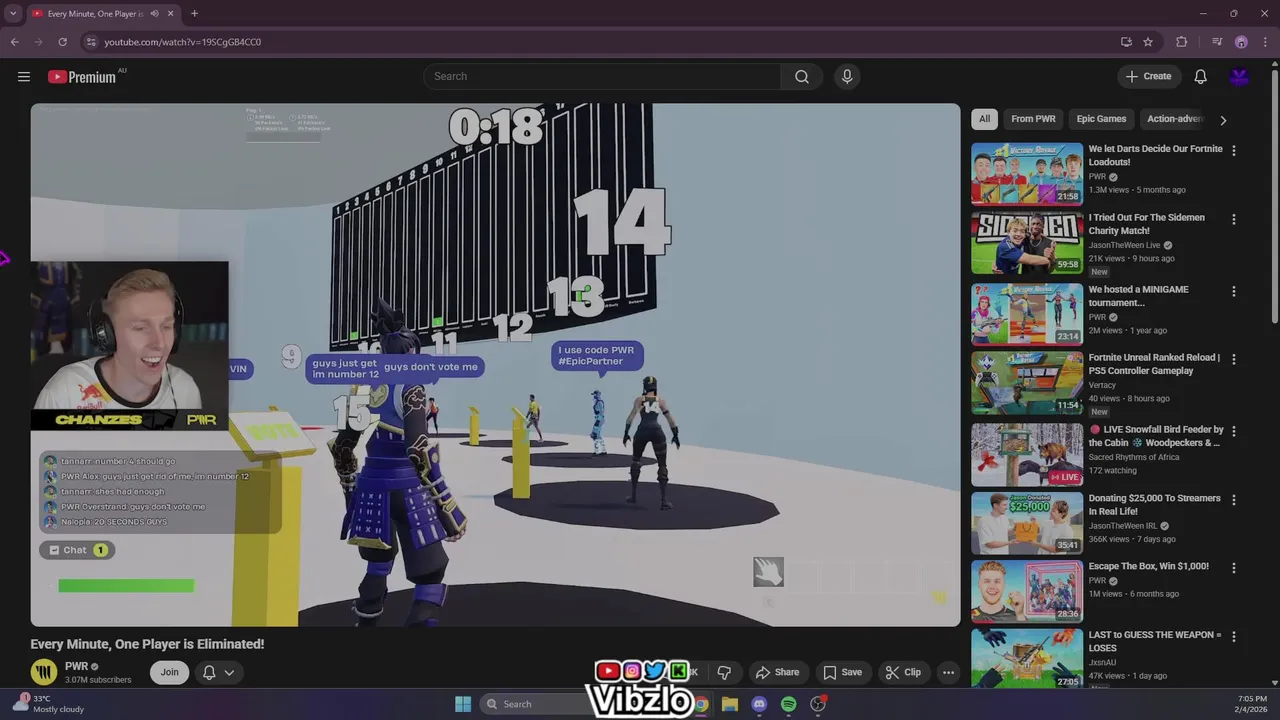Viewport: 1280px width, 720px height.
Task: Open more actions ellipsis below video
Action: [x=948, y=672]
